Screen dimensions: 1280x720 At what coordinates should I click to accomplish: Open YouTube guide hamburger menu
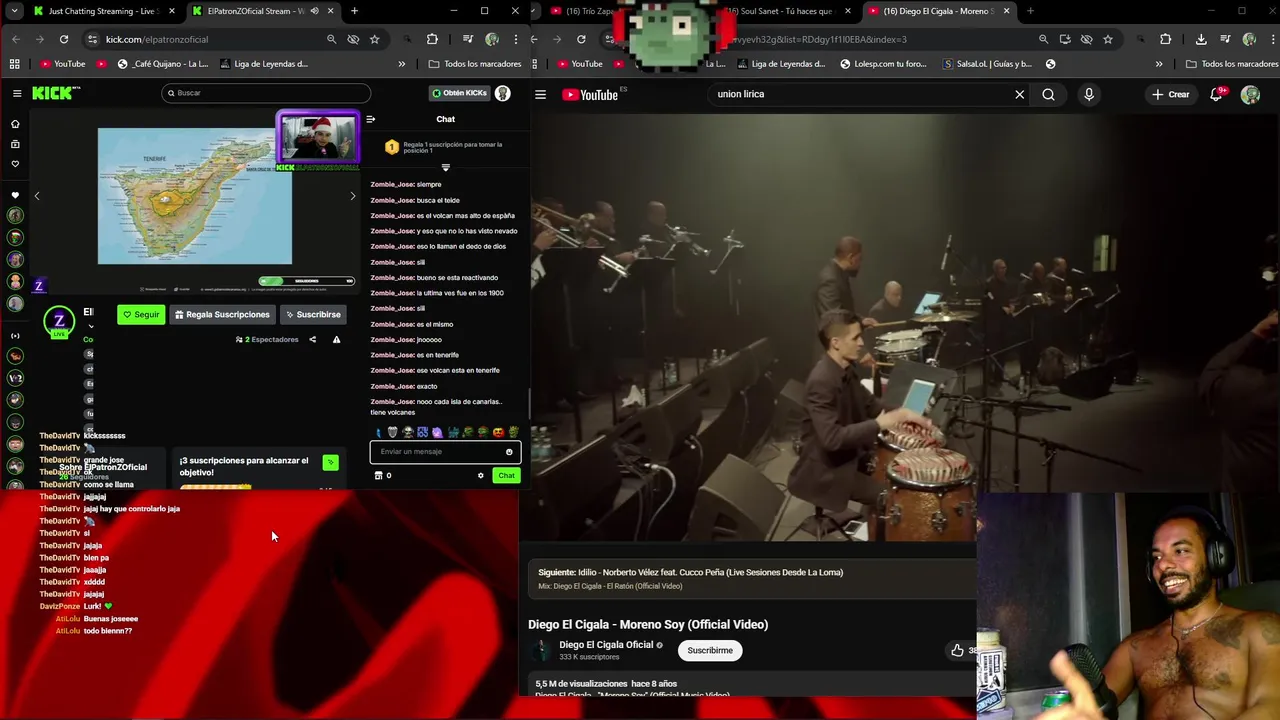[540, 95]
